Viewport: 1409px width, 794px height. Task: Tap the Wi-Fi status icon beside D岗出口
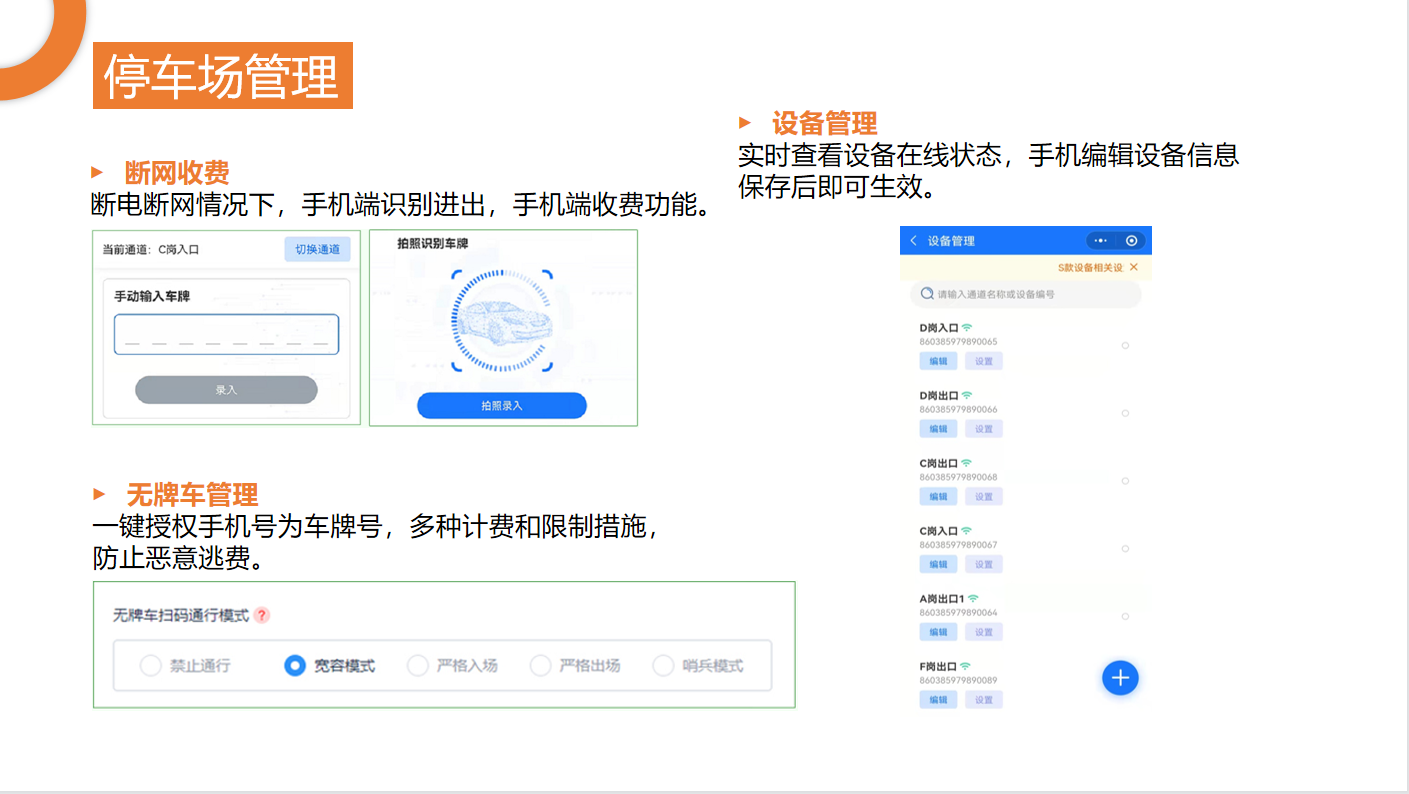coord(967,395)
